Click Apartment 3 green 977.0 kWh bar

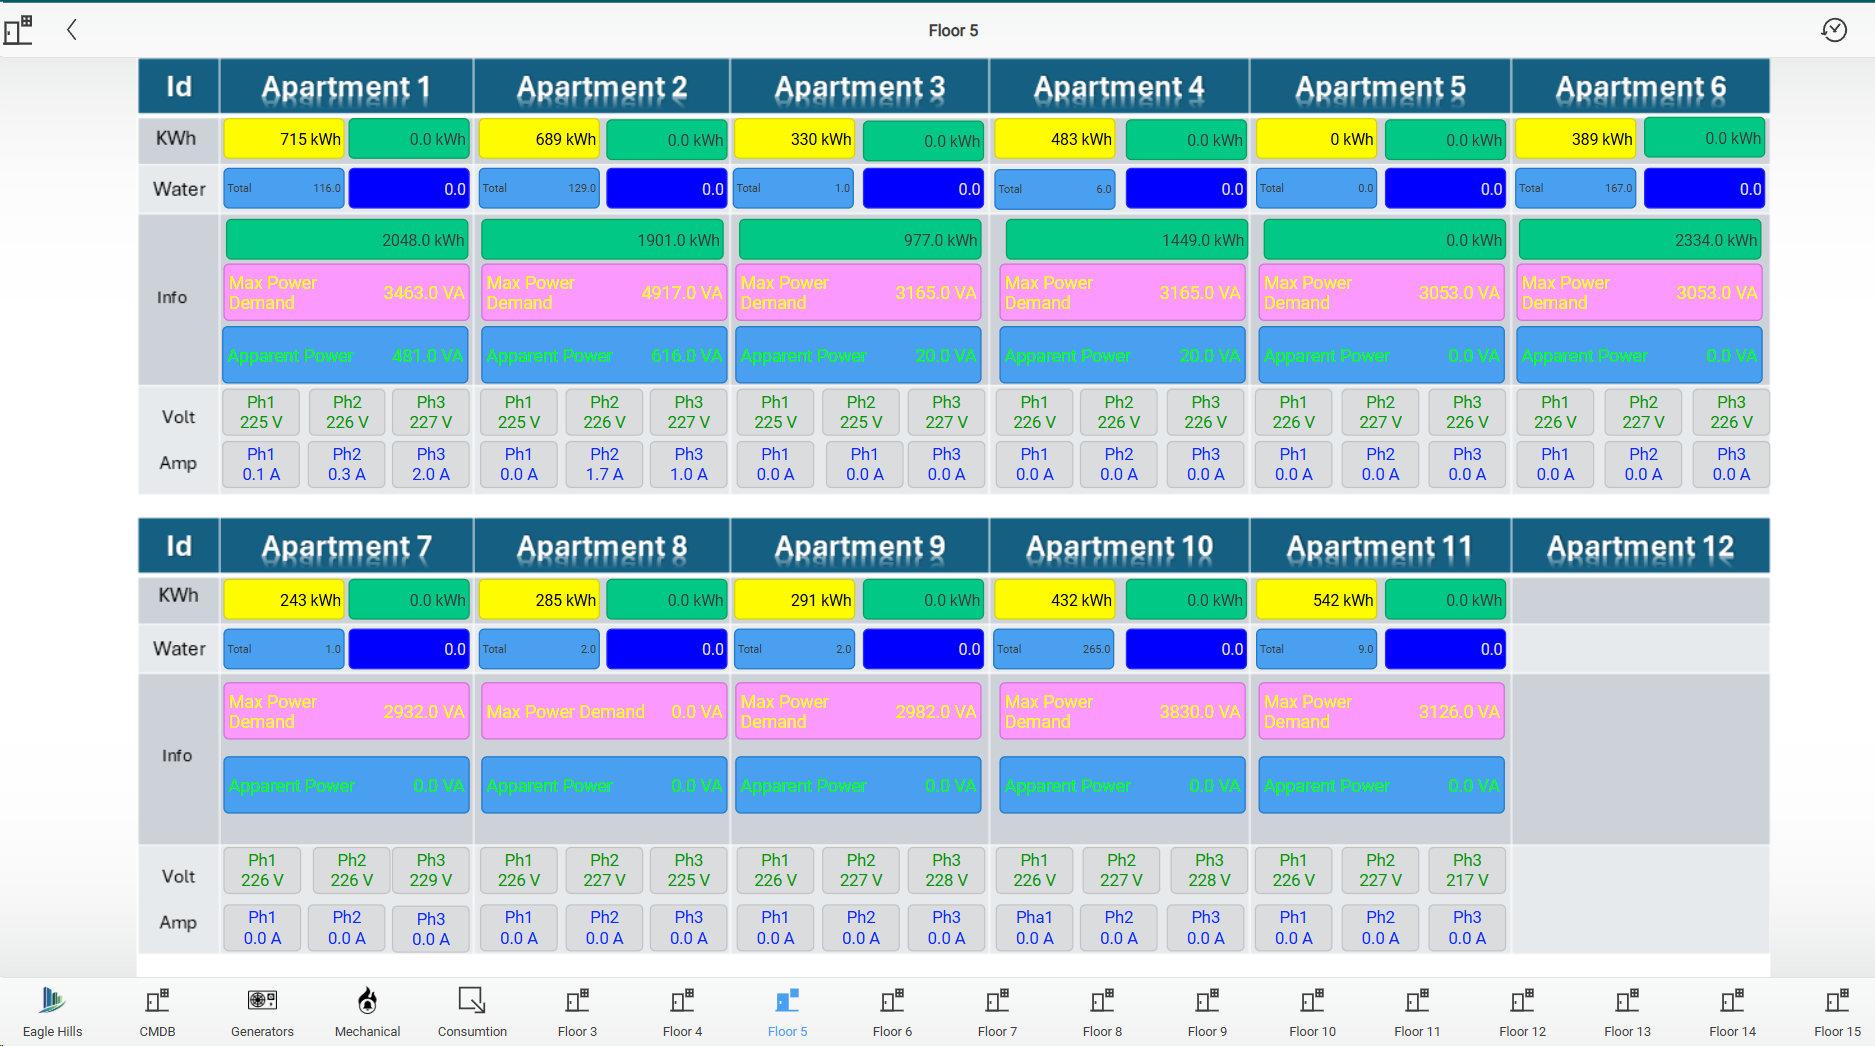point(860,241)
